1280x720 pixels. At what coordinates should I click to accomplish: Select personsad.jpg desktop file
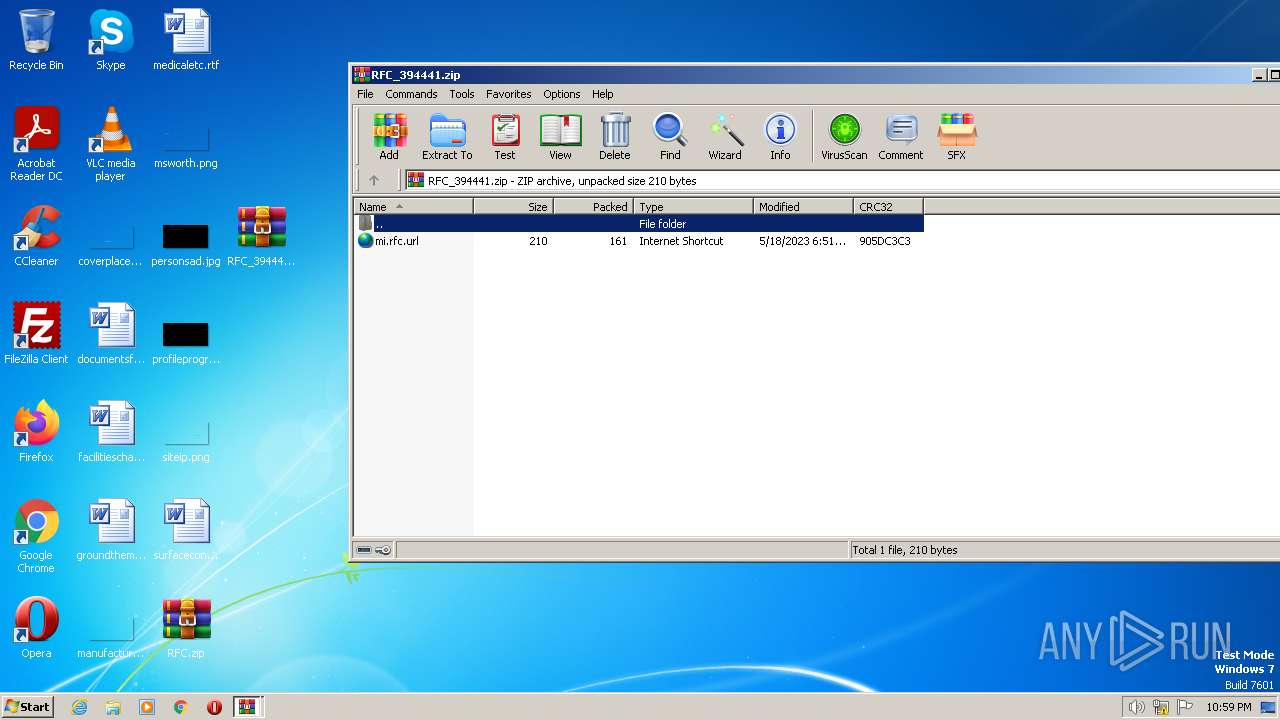pyautogui.click(x=186, y=243)
